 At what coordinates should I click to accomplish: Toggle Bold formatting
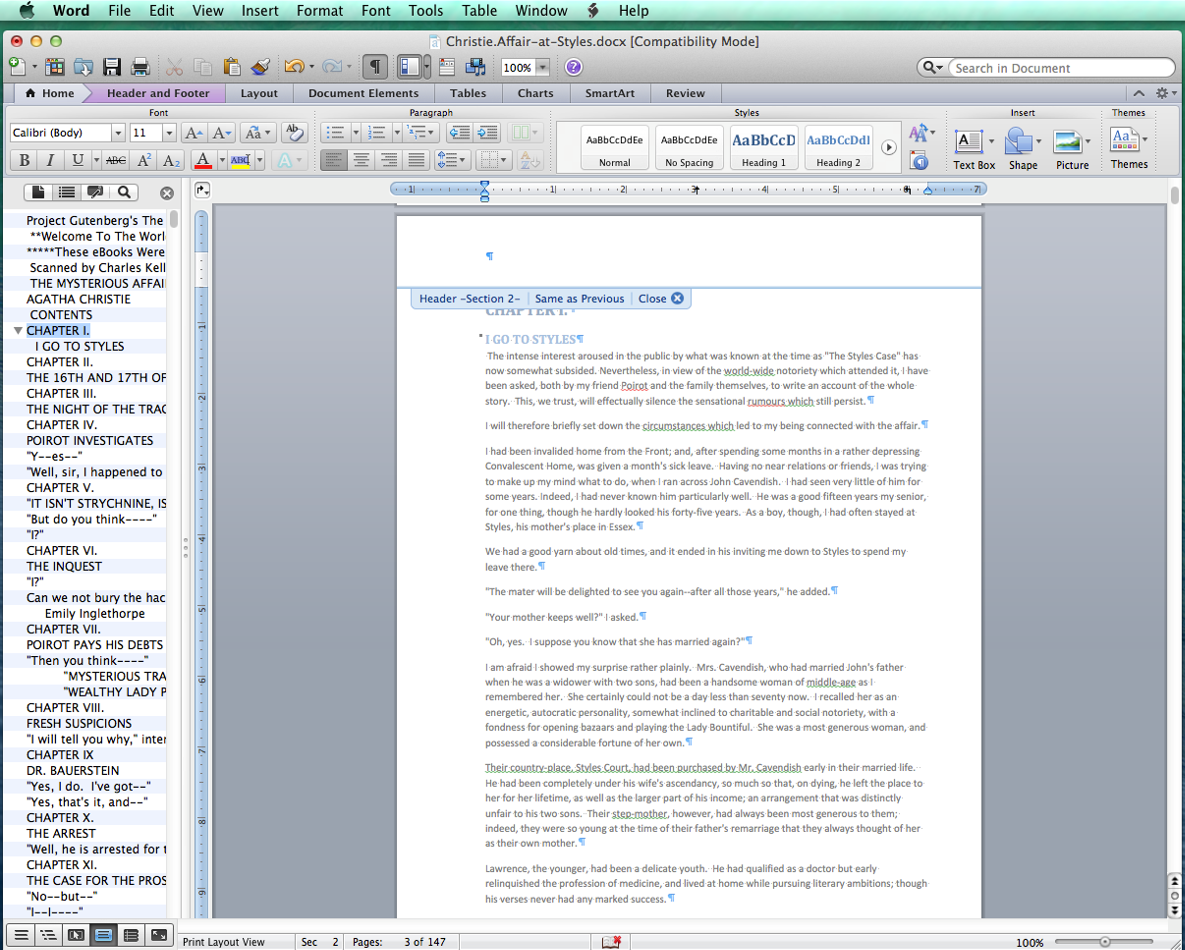[x=24, y=160]
